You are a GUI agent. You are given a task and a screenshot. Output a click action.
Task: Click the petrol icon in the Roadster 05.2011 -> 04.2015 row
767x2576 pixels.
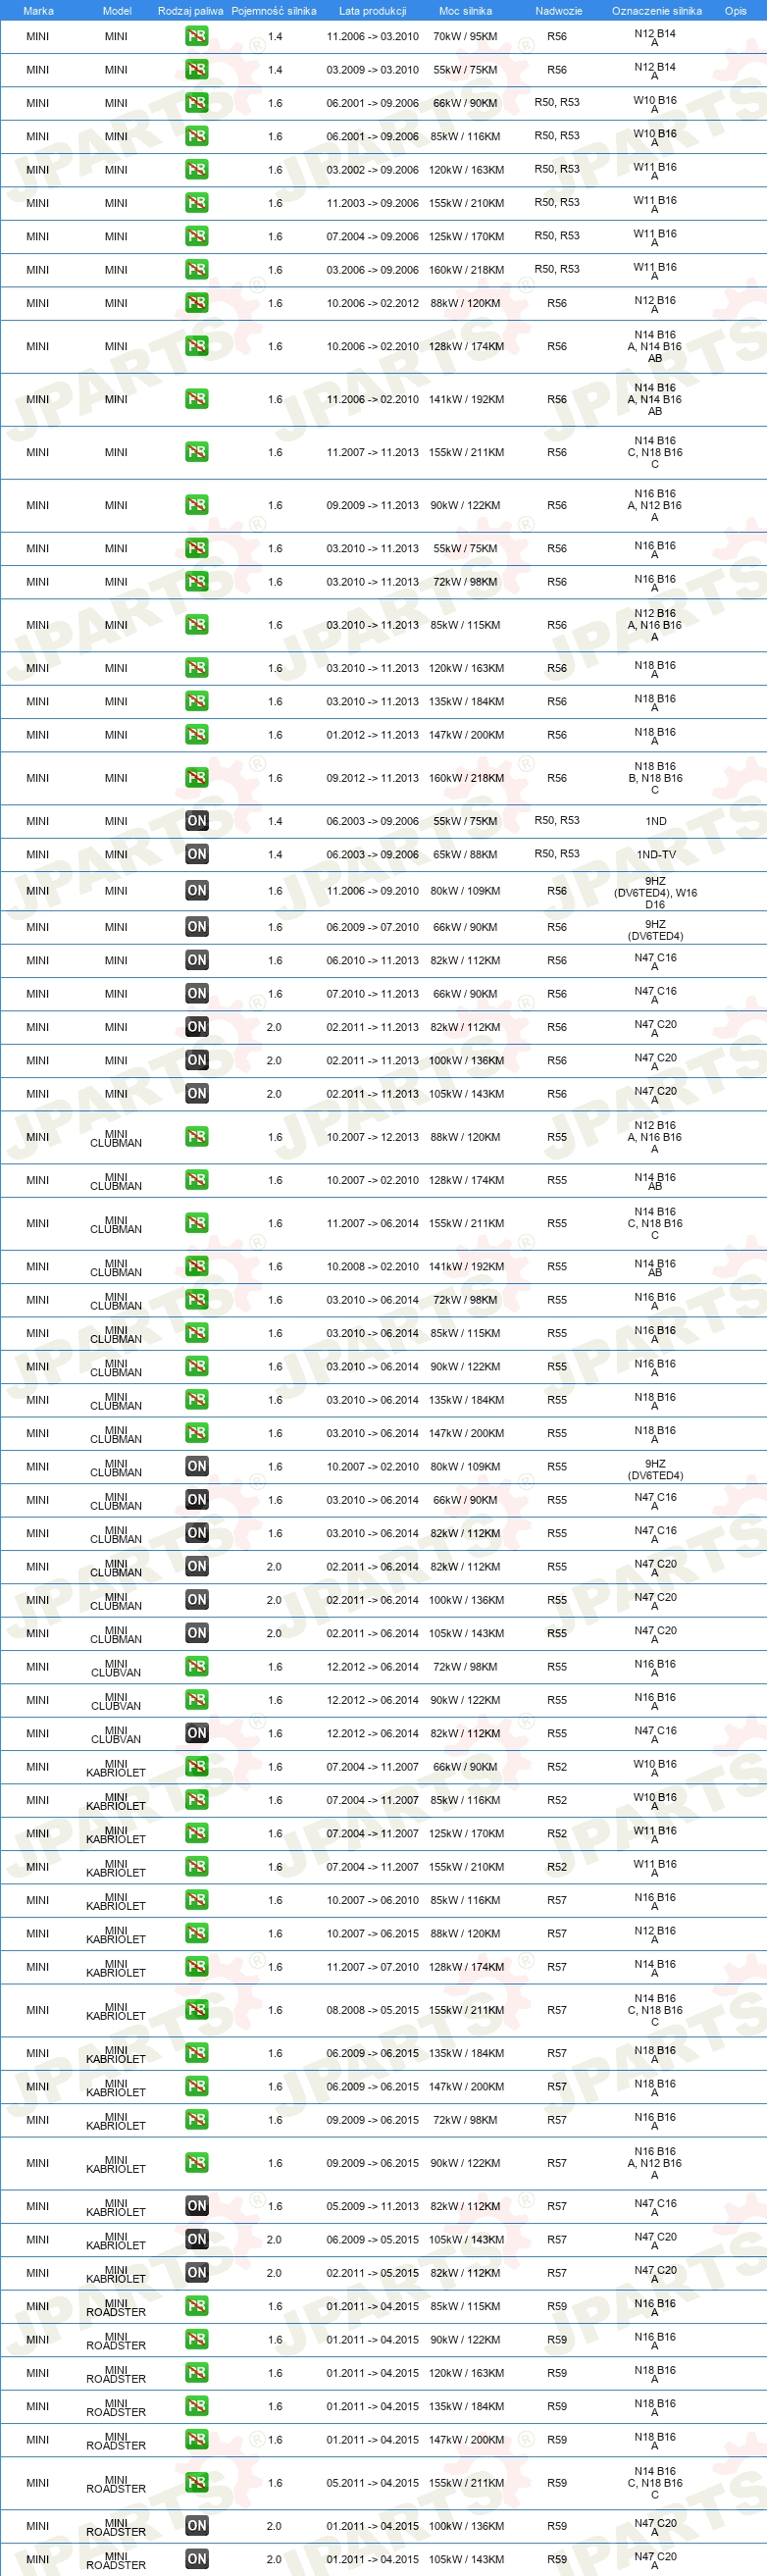point(197,2483)
